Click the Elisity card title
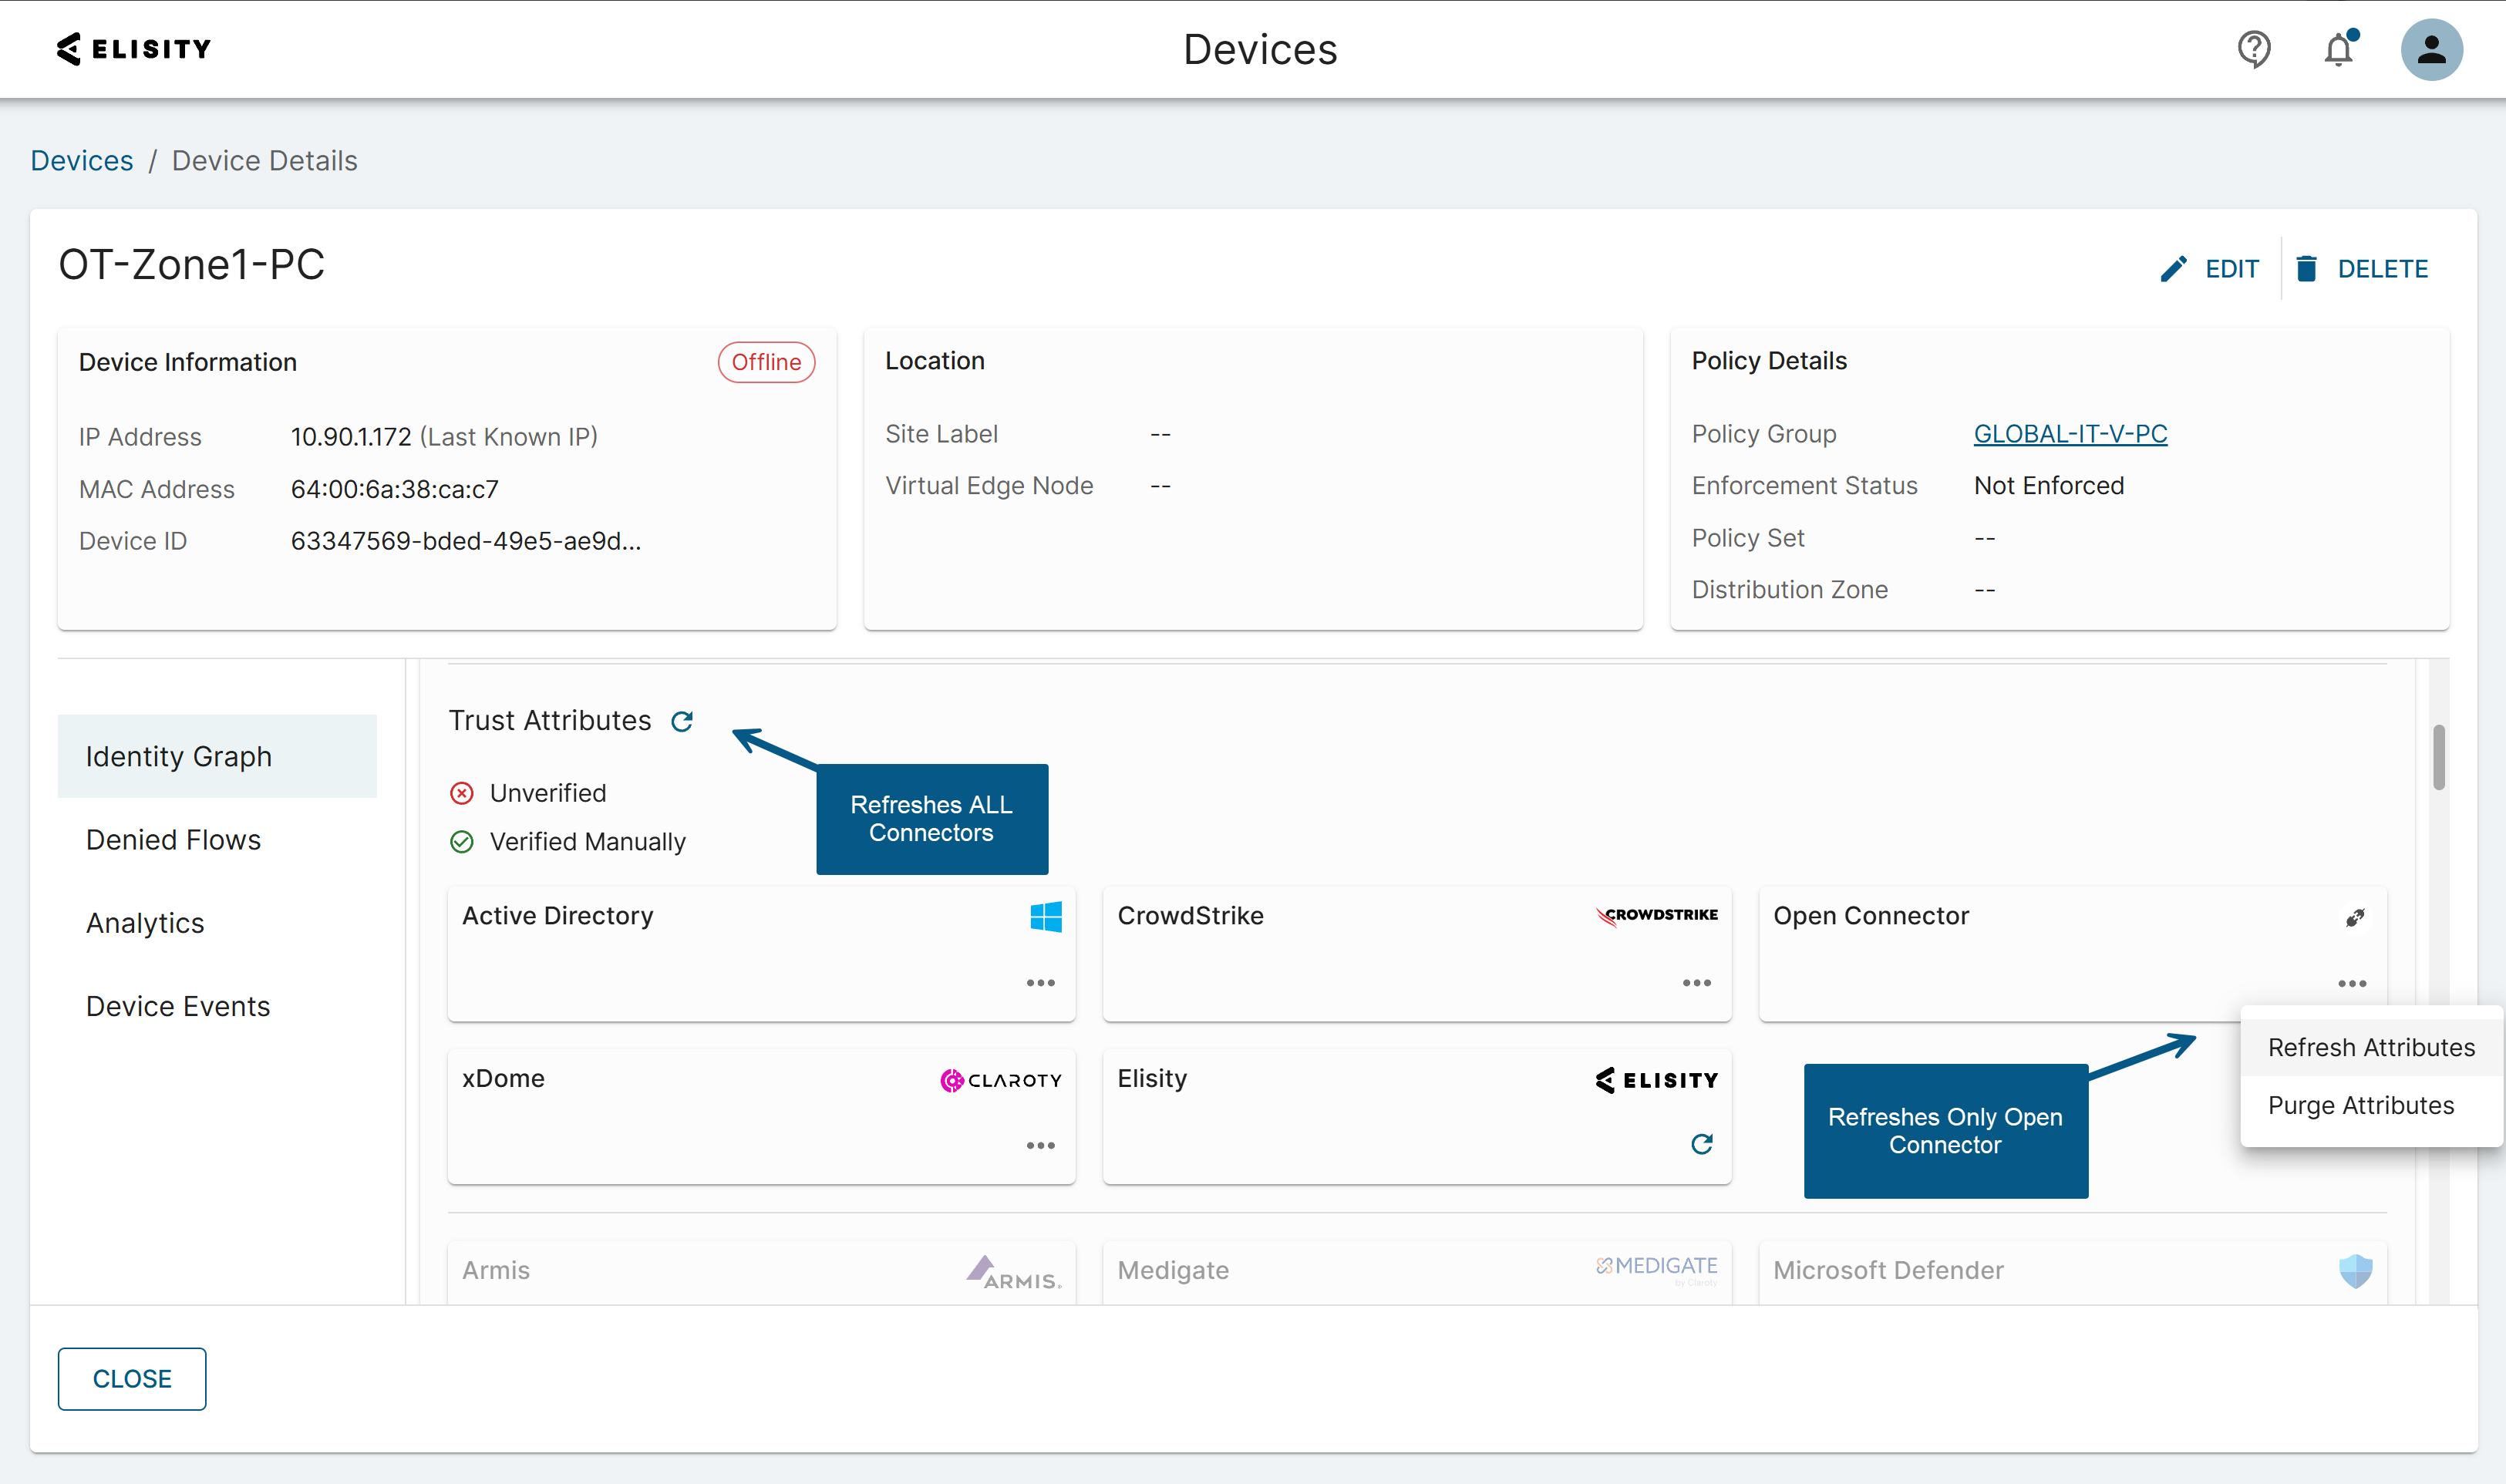Screen dimensions: 2506x1484 click(1152, 1078)
